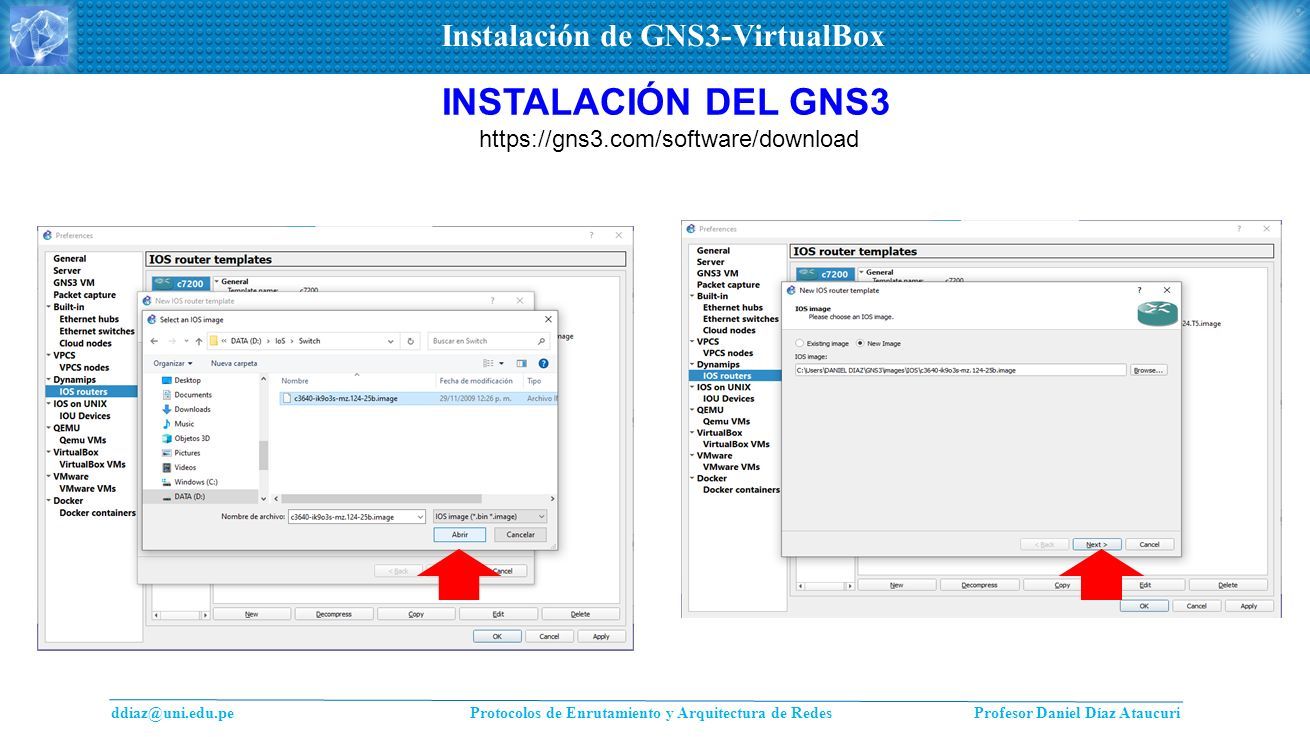Open the view options dropdown arrow
This screenshot has height=737, width=1310.
(x=501, y=363)
